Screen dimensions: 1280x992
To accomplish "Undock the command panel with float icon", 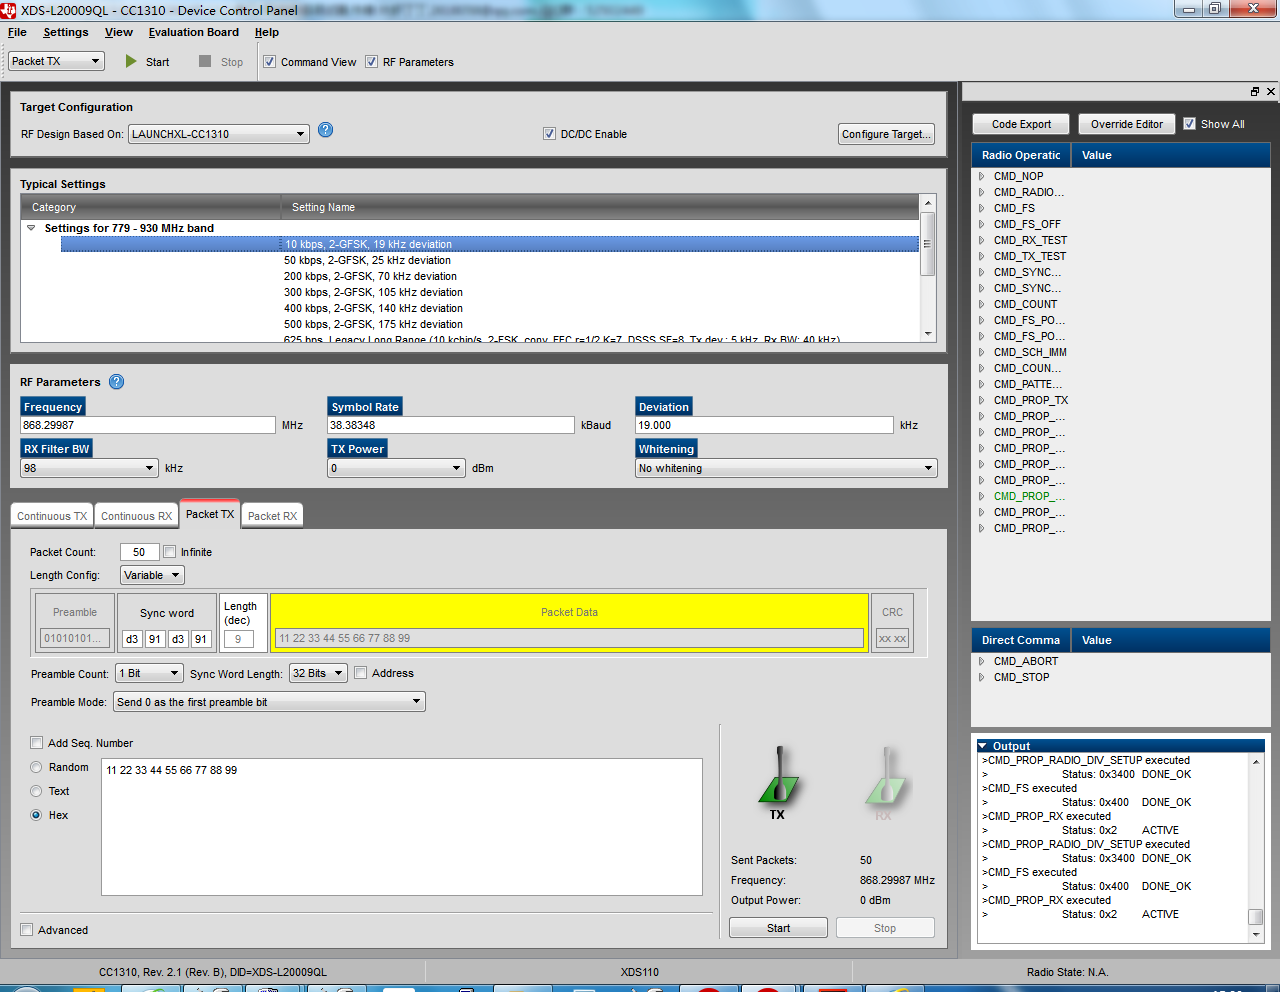I will [x=1255, y=91].
